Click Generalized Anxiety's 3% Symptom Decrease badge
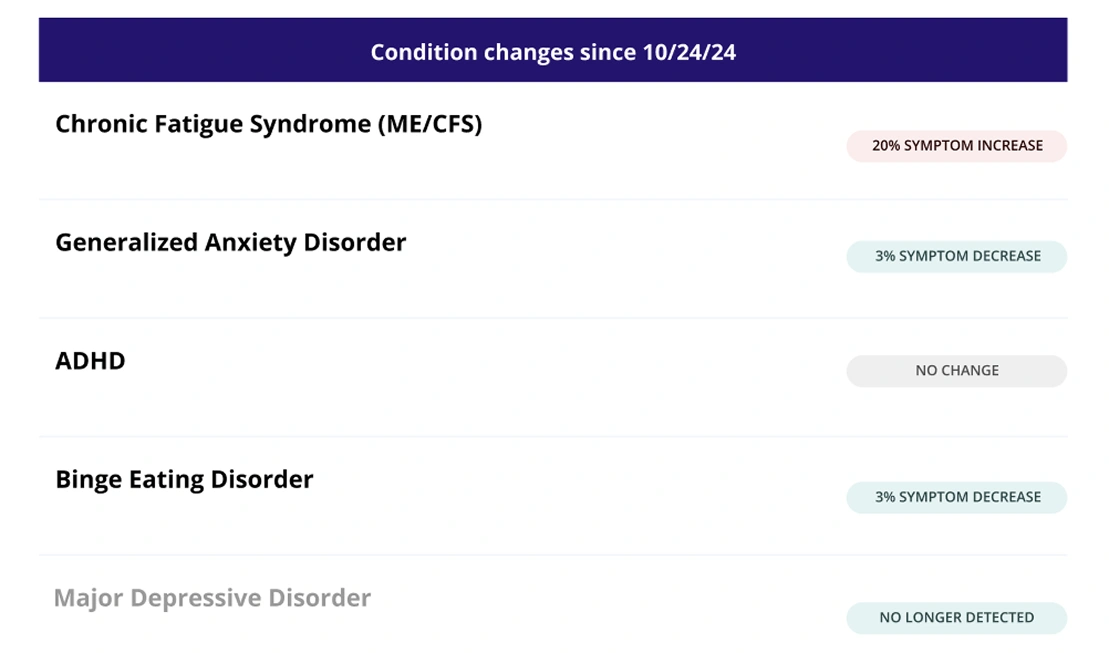 [956, 256]
